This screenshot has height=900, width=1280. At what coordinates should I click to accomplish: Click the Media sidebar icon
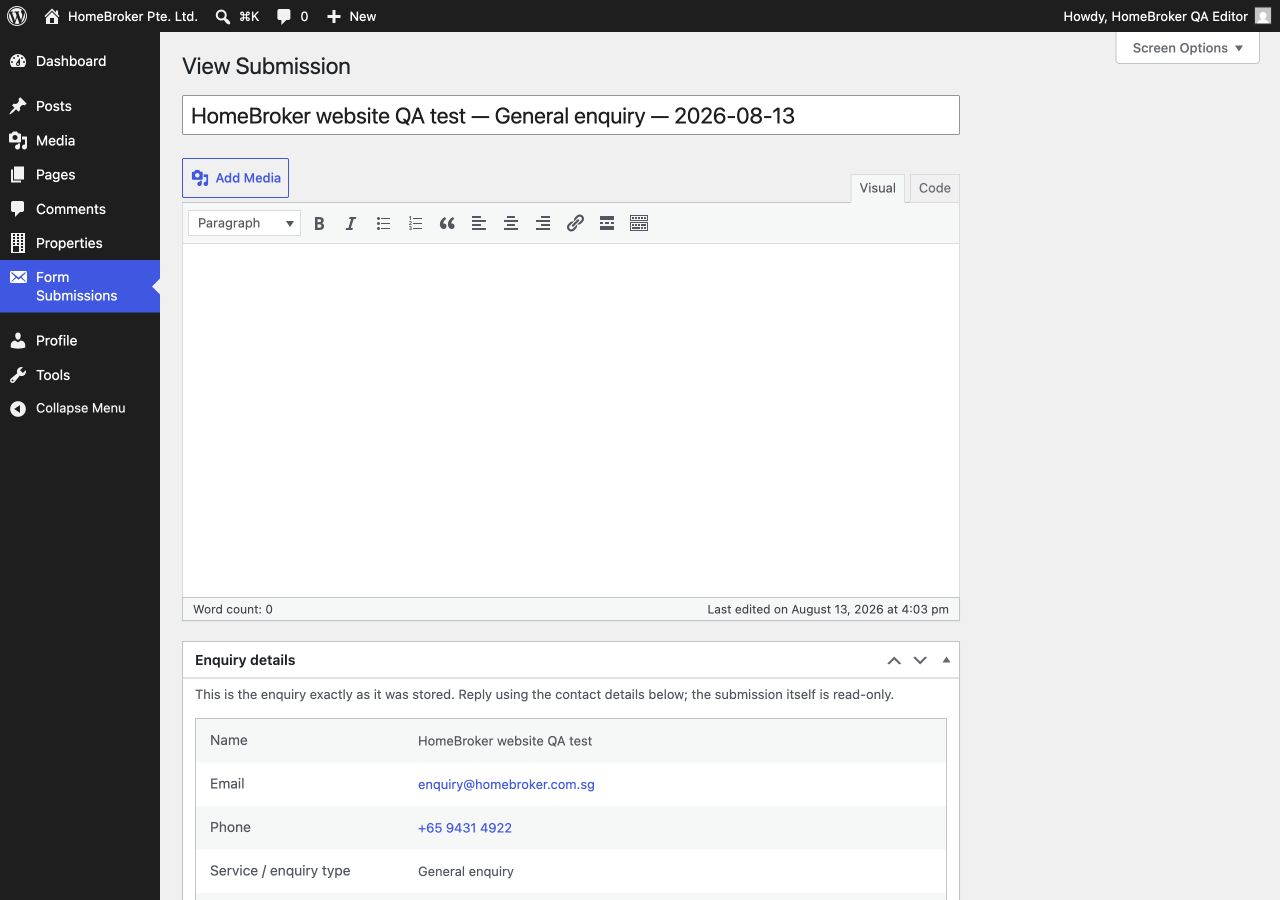[x=18, y=141]
